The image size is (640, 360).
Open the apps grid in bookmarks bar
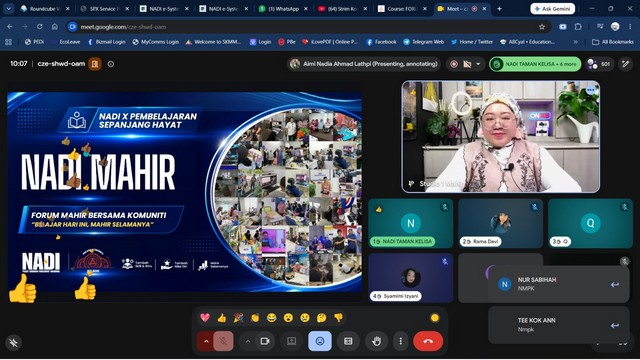point(8,42)
